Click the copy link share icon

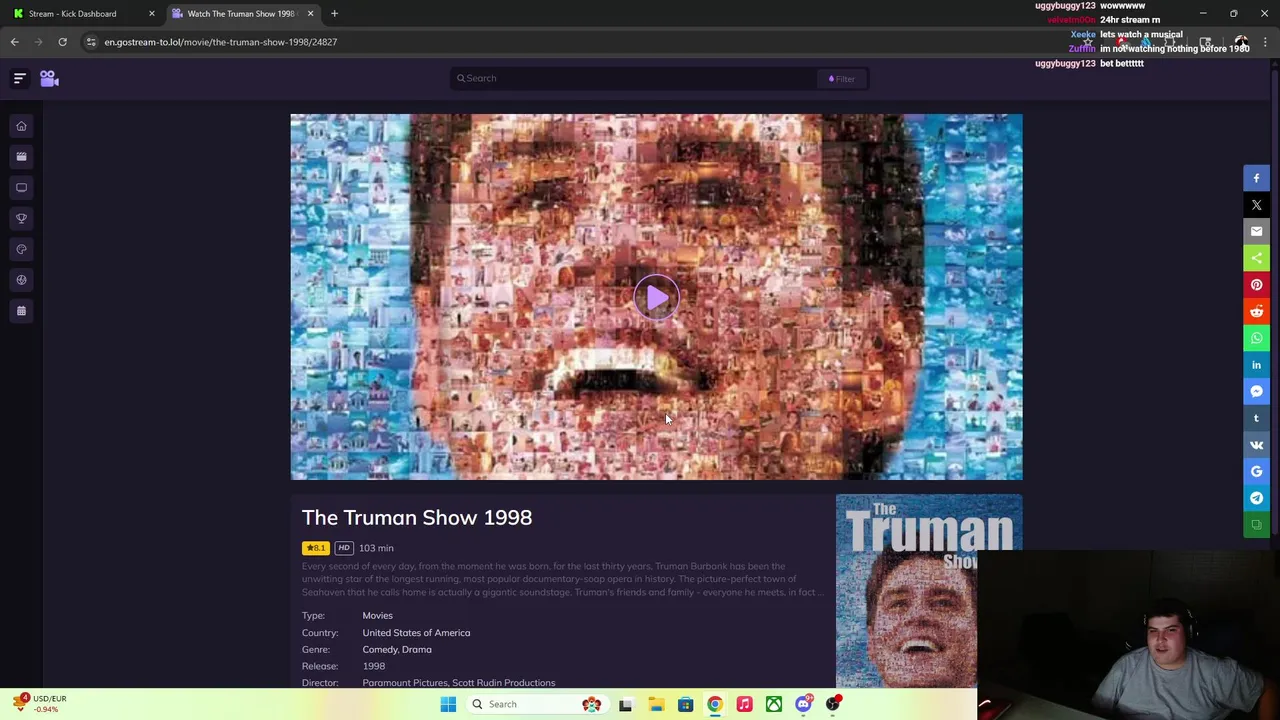1256,525
